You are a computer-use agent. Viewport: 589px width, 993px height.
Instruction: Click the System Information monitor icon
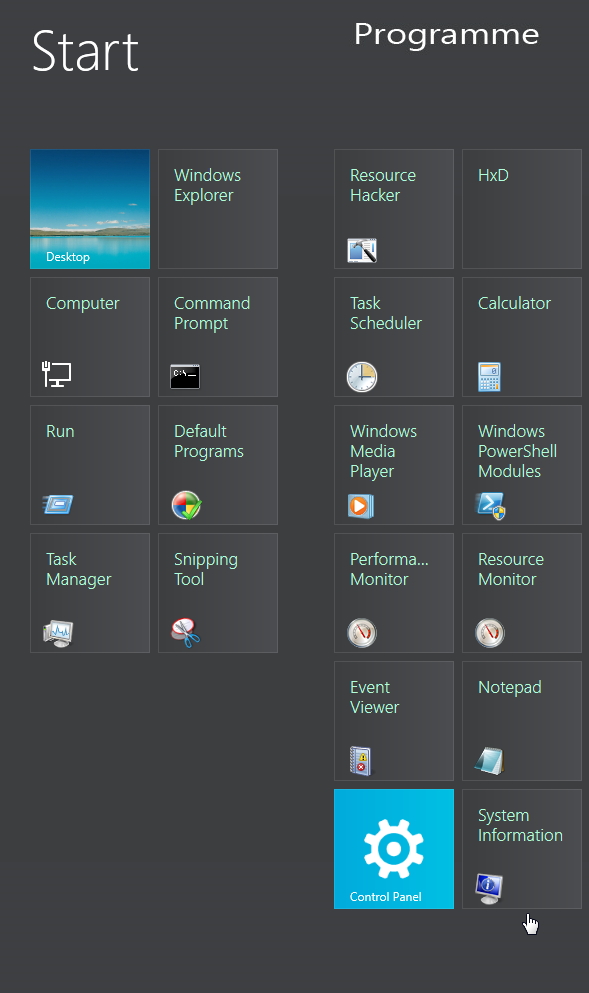coord(489,889)
